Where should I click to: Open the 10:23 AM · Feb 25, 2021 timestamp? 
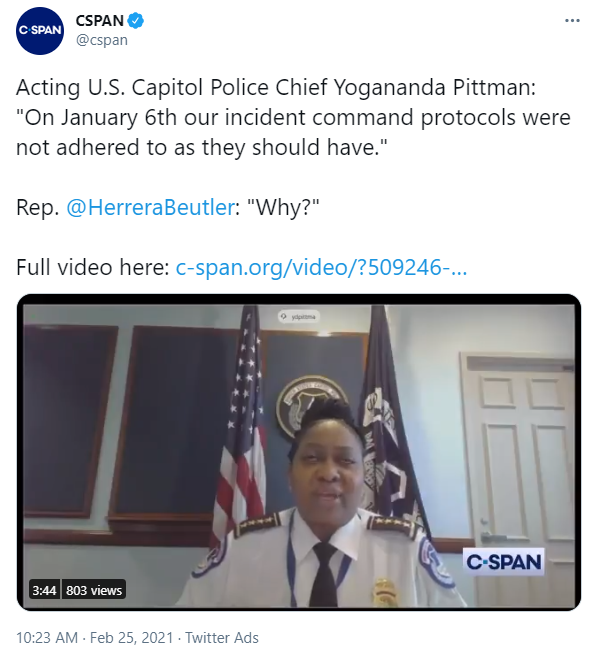click(94, 638)
